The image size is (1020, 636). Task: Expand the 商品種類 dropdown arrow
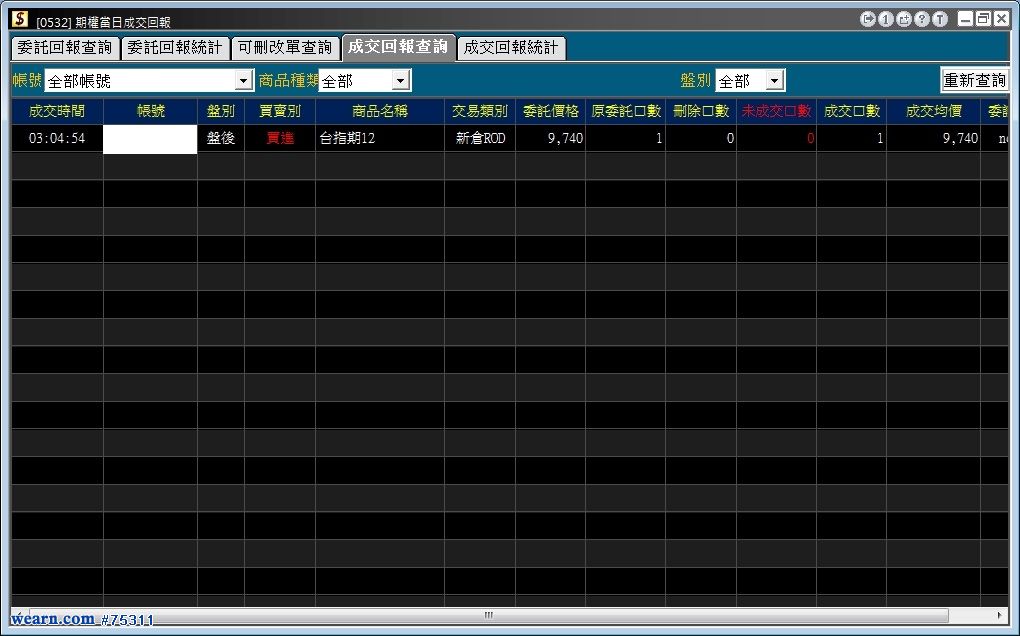click(401, 81)
